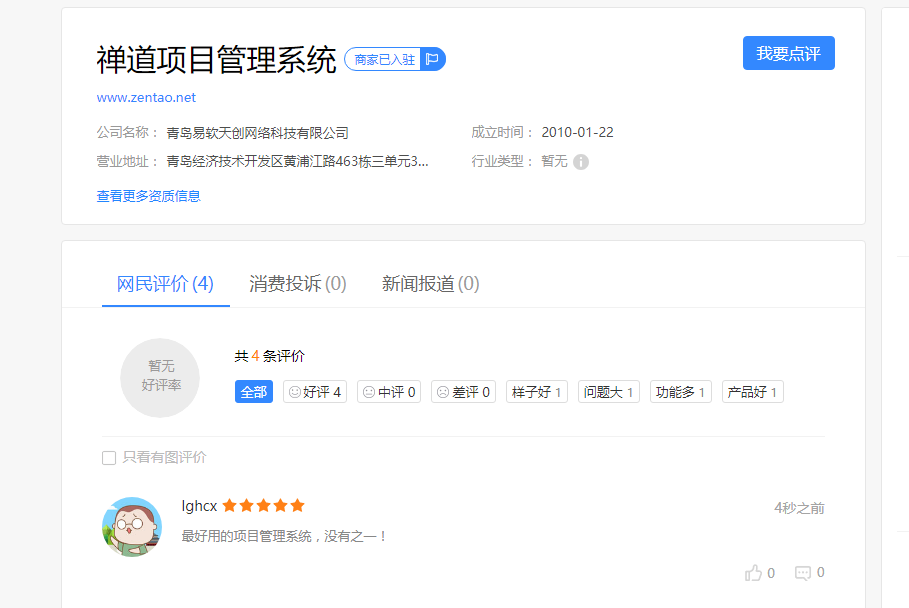Filter reviews by 好评 4

pyautogui.click(x=315, y=392)
